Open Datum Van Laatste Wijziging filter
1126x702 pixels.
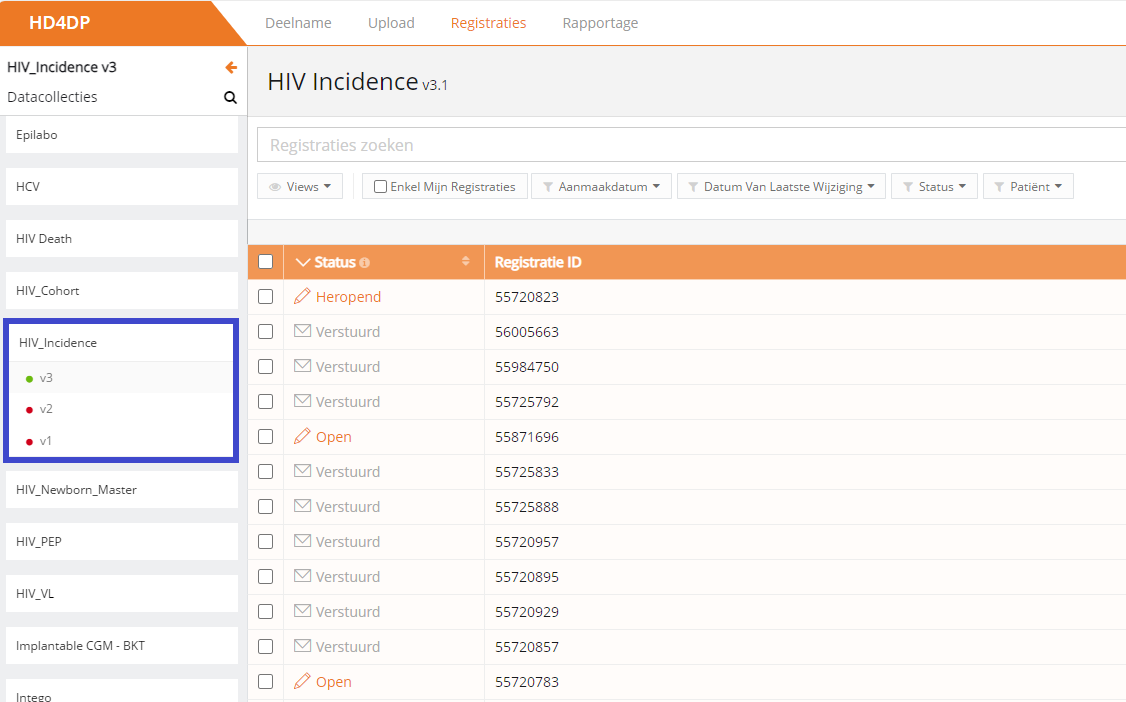tap(781, 187)
